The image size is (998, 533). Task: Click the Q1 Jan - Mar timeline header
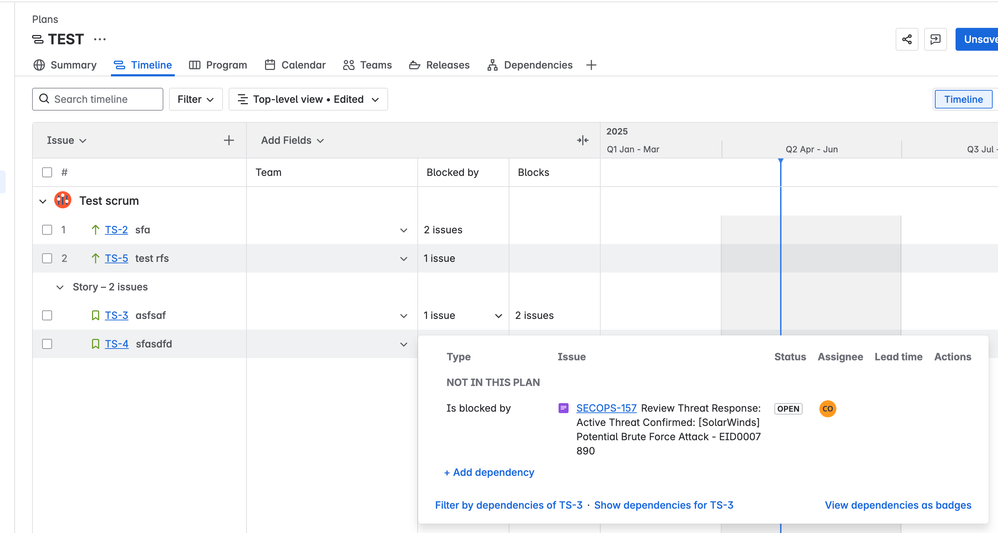[x=633, y=149]
